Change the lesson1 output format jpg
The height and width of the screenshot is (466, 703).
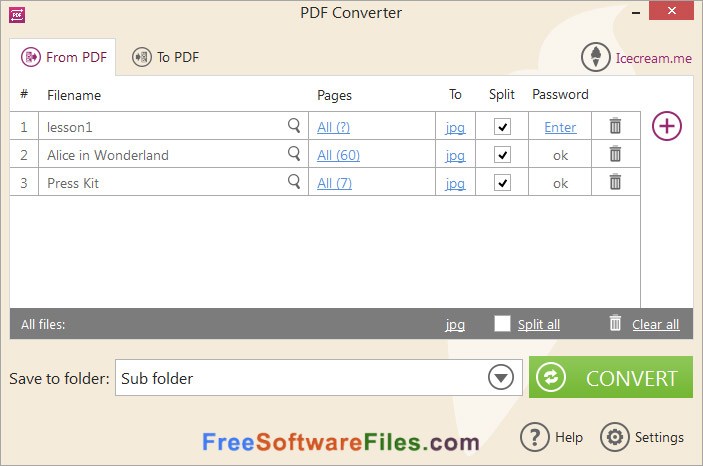455,128
